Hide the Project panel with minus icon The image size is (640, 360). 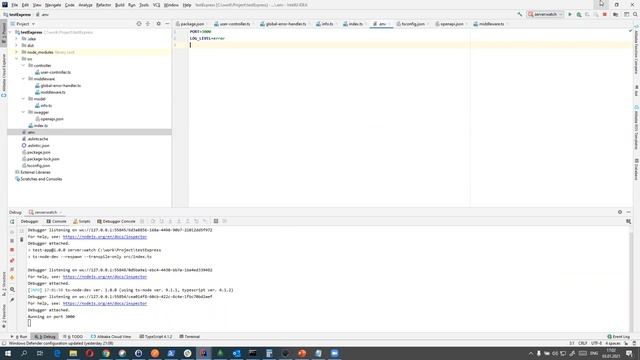pyautogui.click(x=167, y=24)
